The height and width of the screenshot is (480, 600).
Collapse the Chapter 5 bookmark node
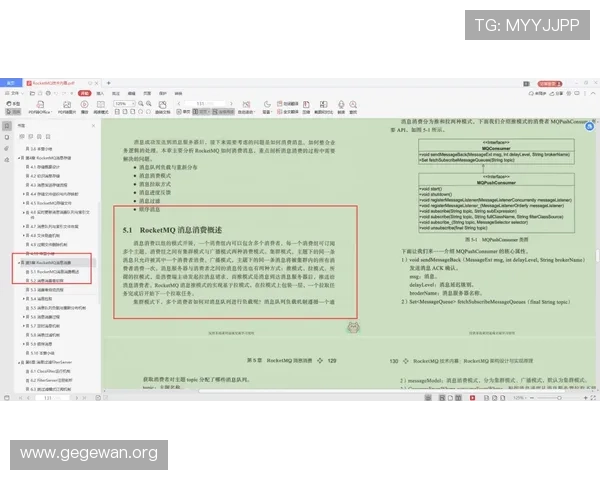tap(19, 263)
